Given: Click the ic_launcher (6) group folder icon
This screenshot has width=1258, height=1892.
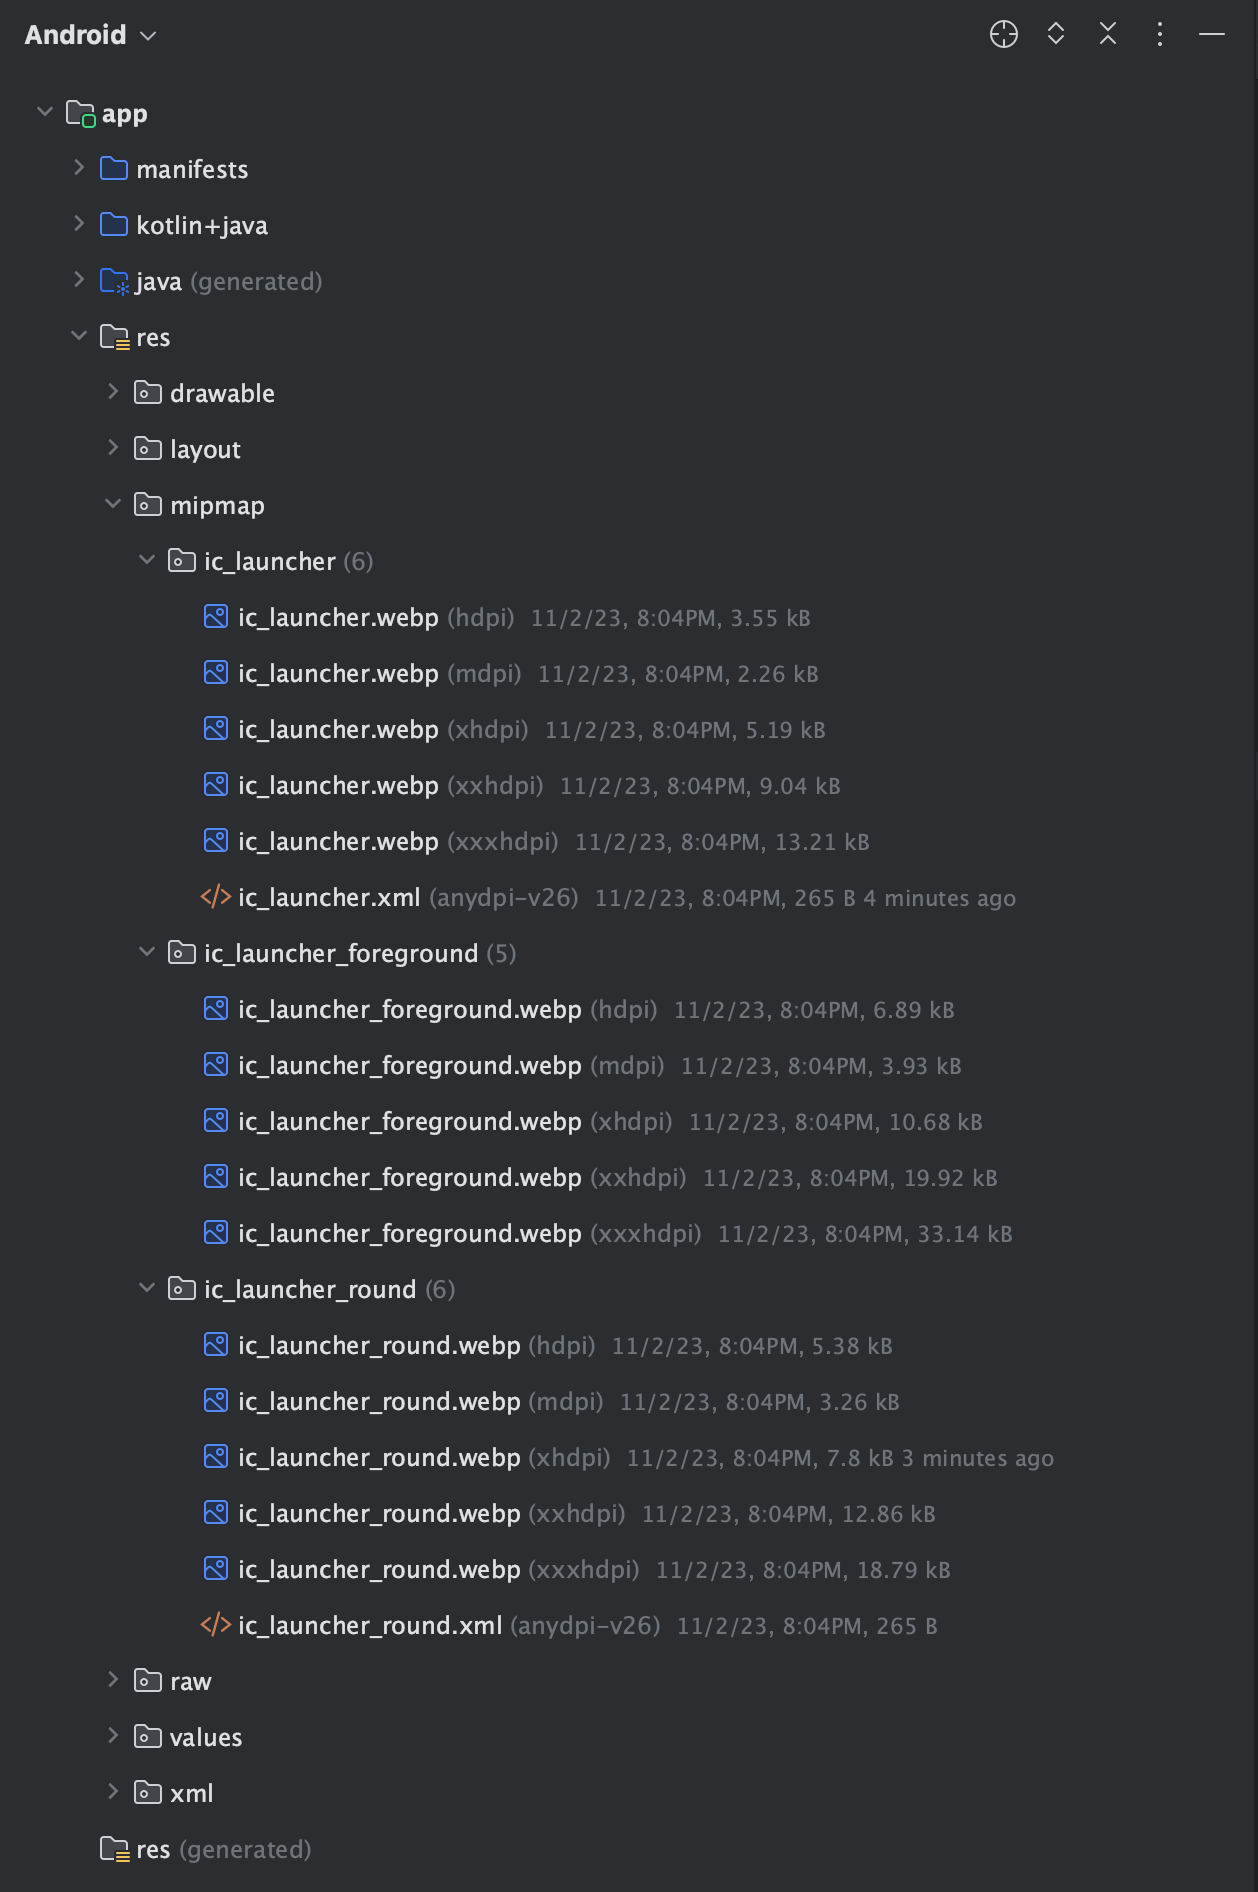Looking at the screenshot, I should click(182, 561).
